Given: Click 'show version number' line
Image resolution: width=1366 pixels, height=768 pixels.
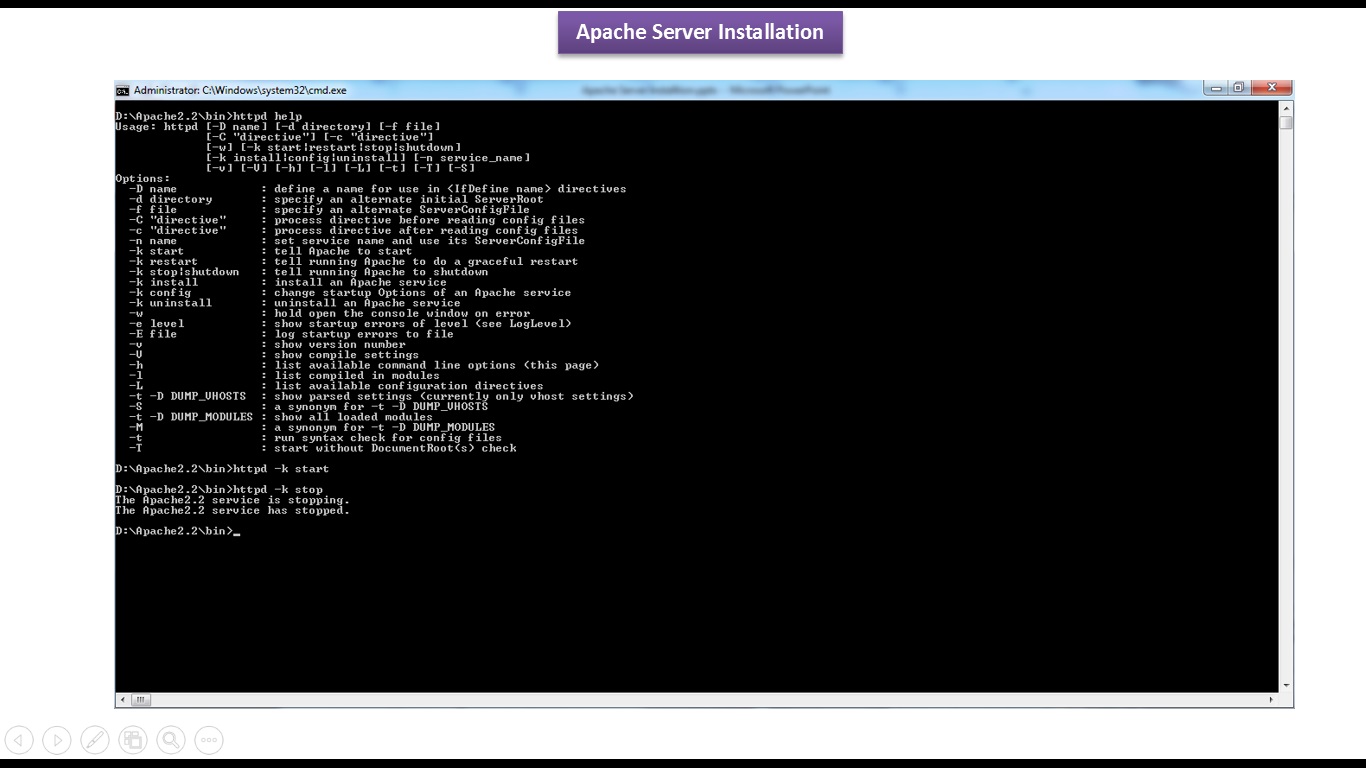Looking at the screenshot, I should [340, 344].
